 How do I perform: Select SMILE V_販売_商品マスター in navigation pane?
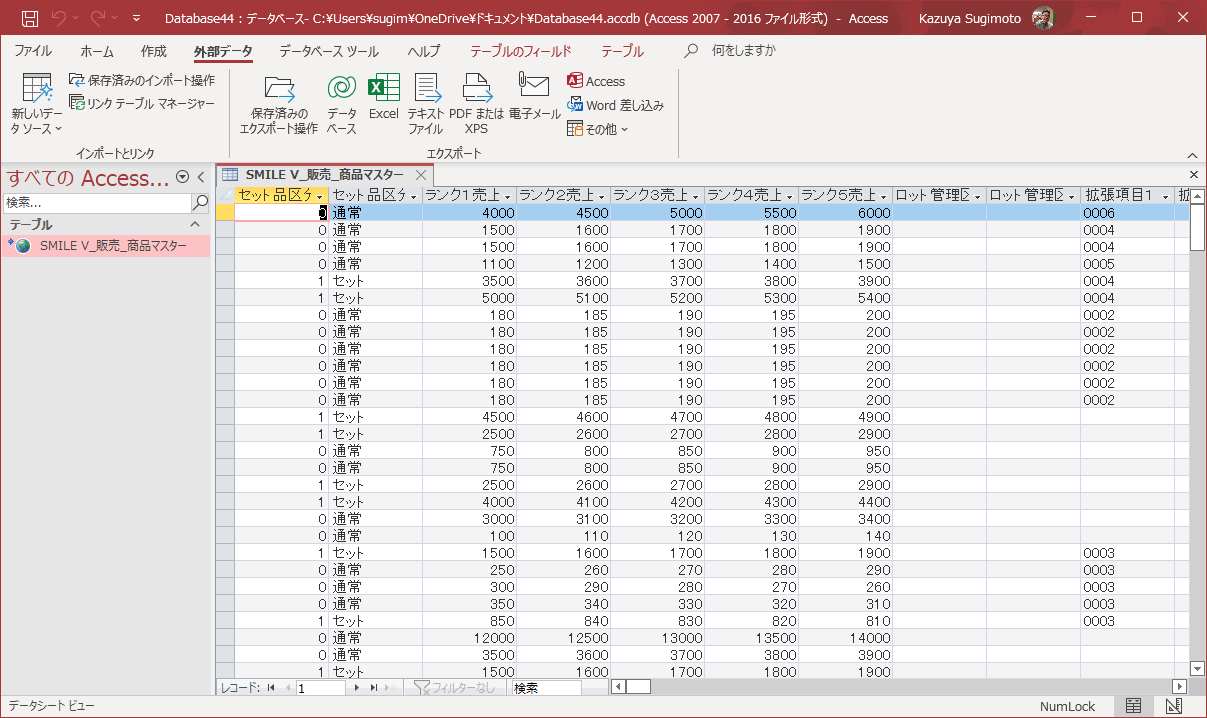point(112,246)
